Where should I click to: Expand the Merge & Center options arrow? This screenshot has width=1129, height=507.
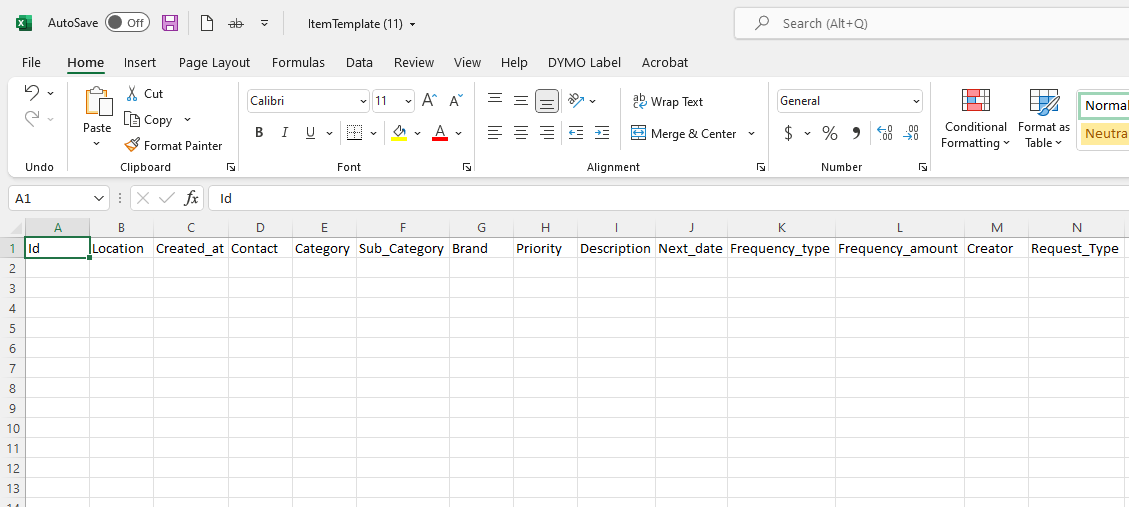click(x=751, y=133)
